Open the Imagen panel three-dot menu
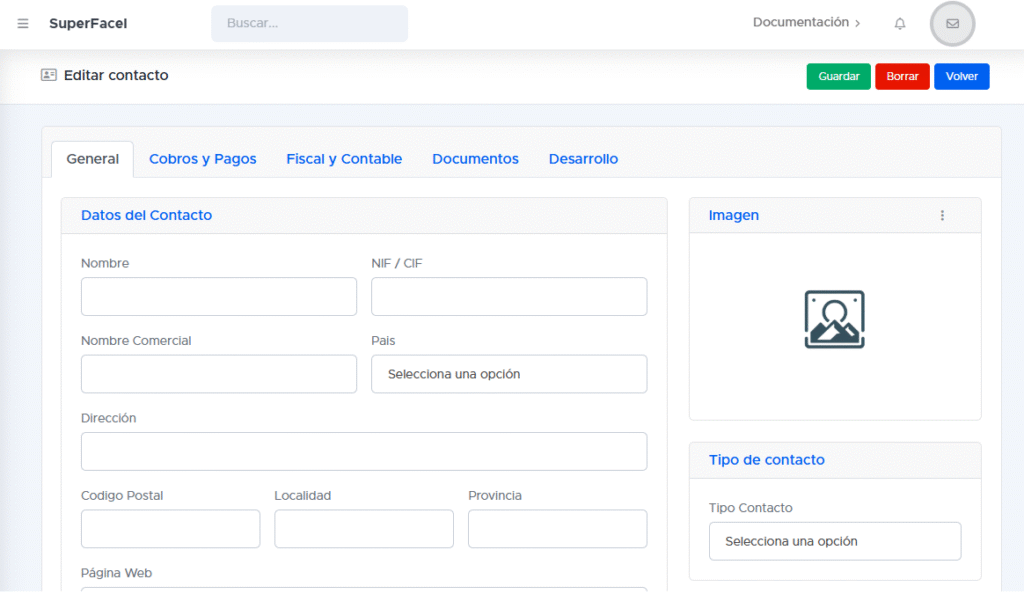This screenshot has width=1024, height=616. pos(942,216)
